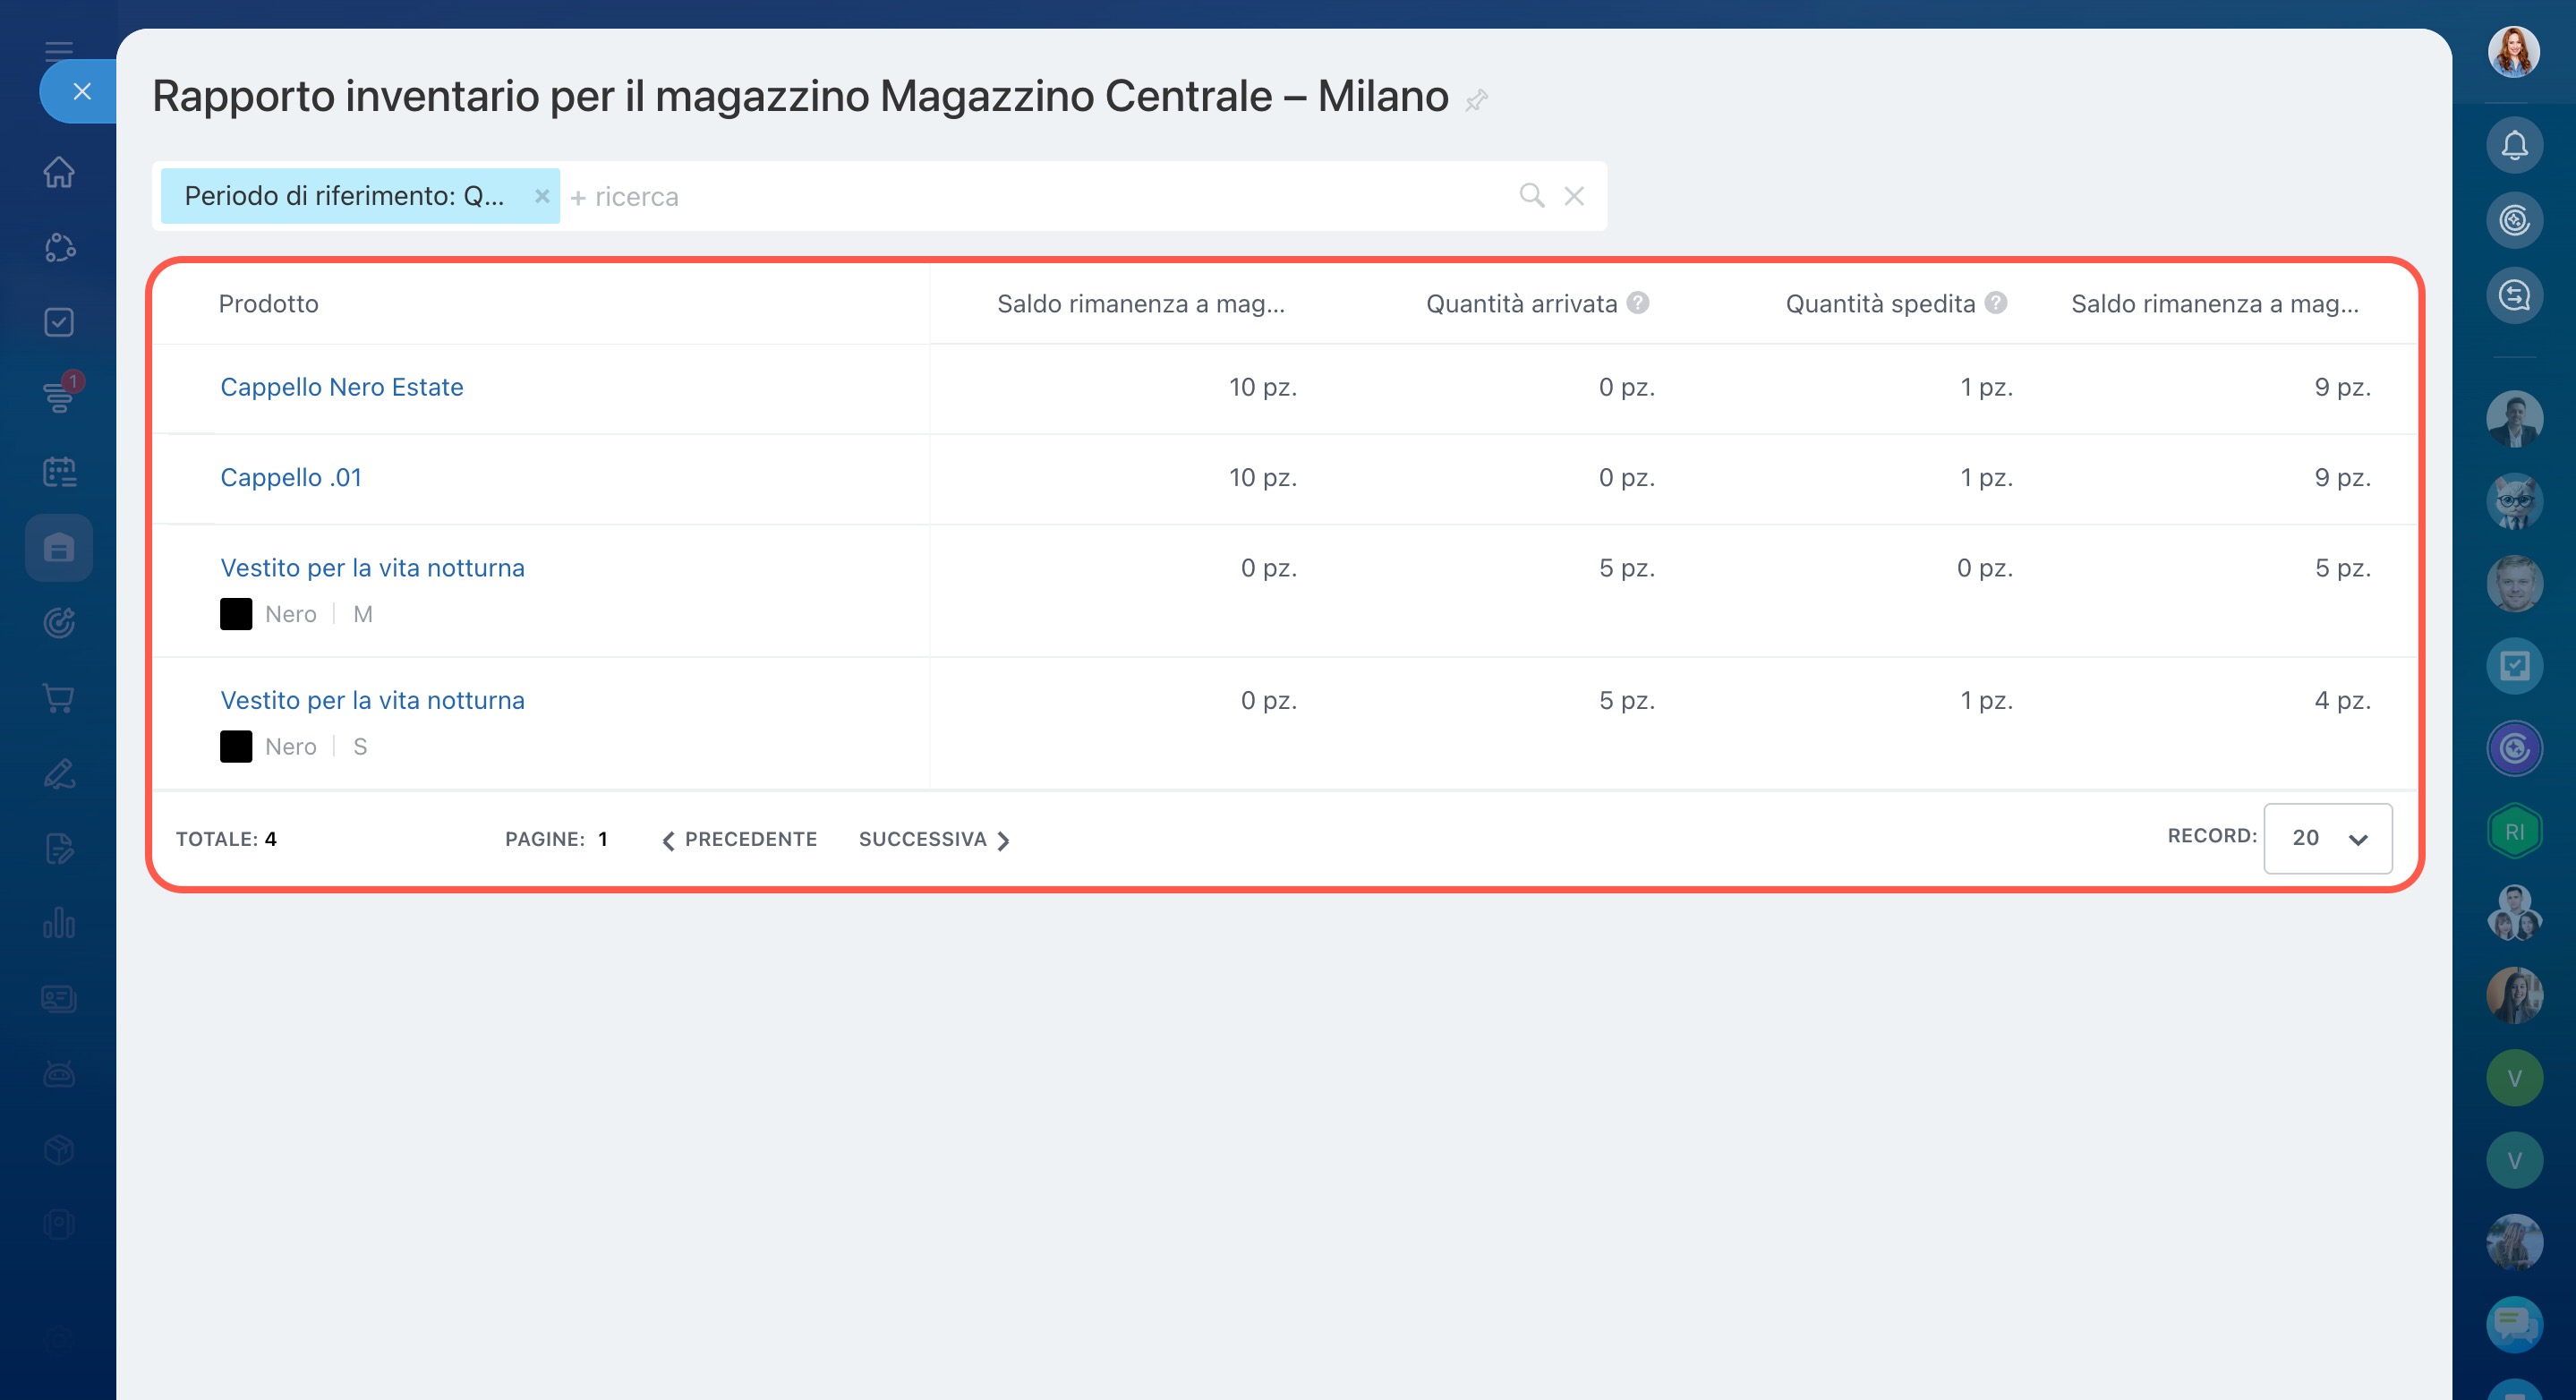Expand the Record count dropdown
2576x1400 pixels.
(2327, 838)
